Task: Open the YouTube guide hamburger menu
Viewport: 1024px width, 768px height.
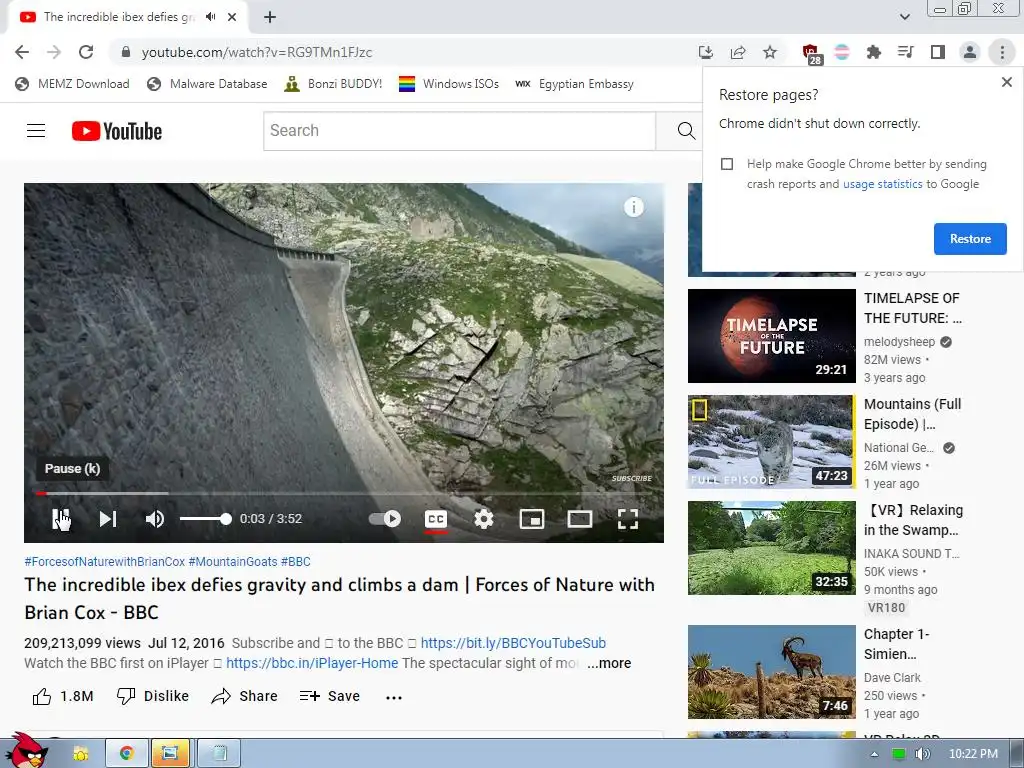Action: [x=36, y=131]
